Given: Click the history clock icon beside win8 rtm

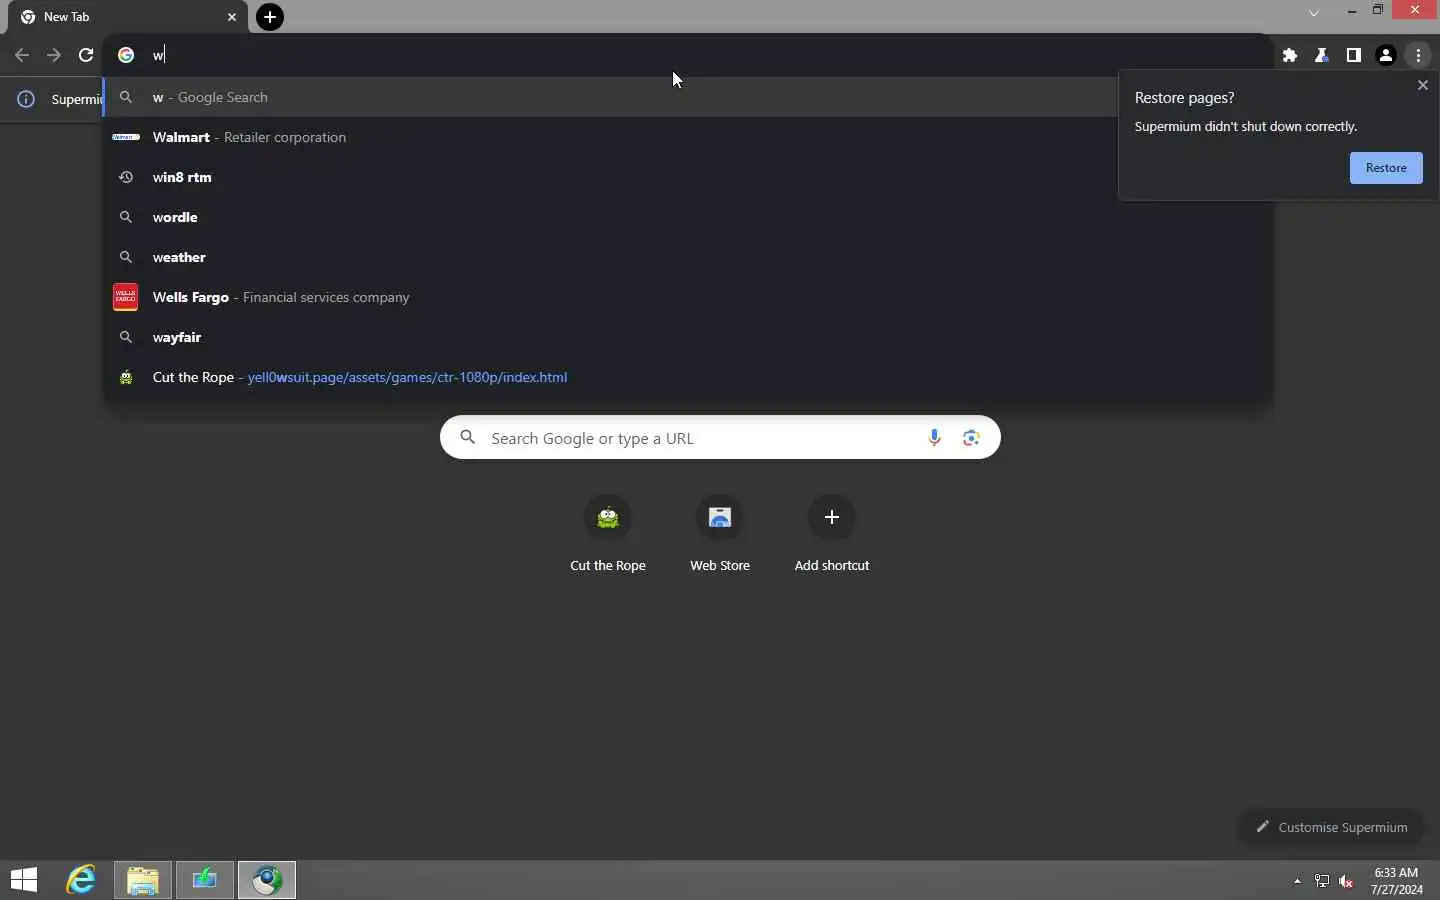Looking at the screenshot, I should (126, 177).
